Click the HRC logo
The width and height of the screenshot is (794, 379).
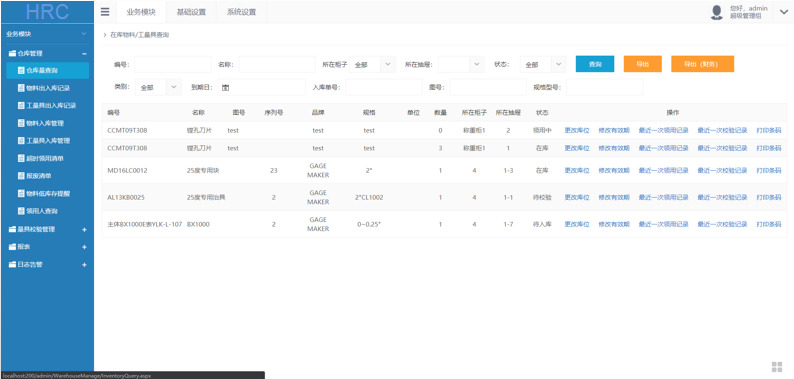(47, 12)
